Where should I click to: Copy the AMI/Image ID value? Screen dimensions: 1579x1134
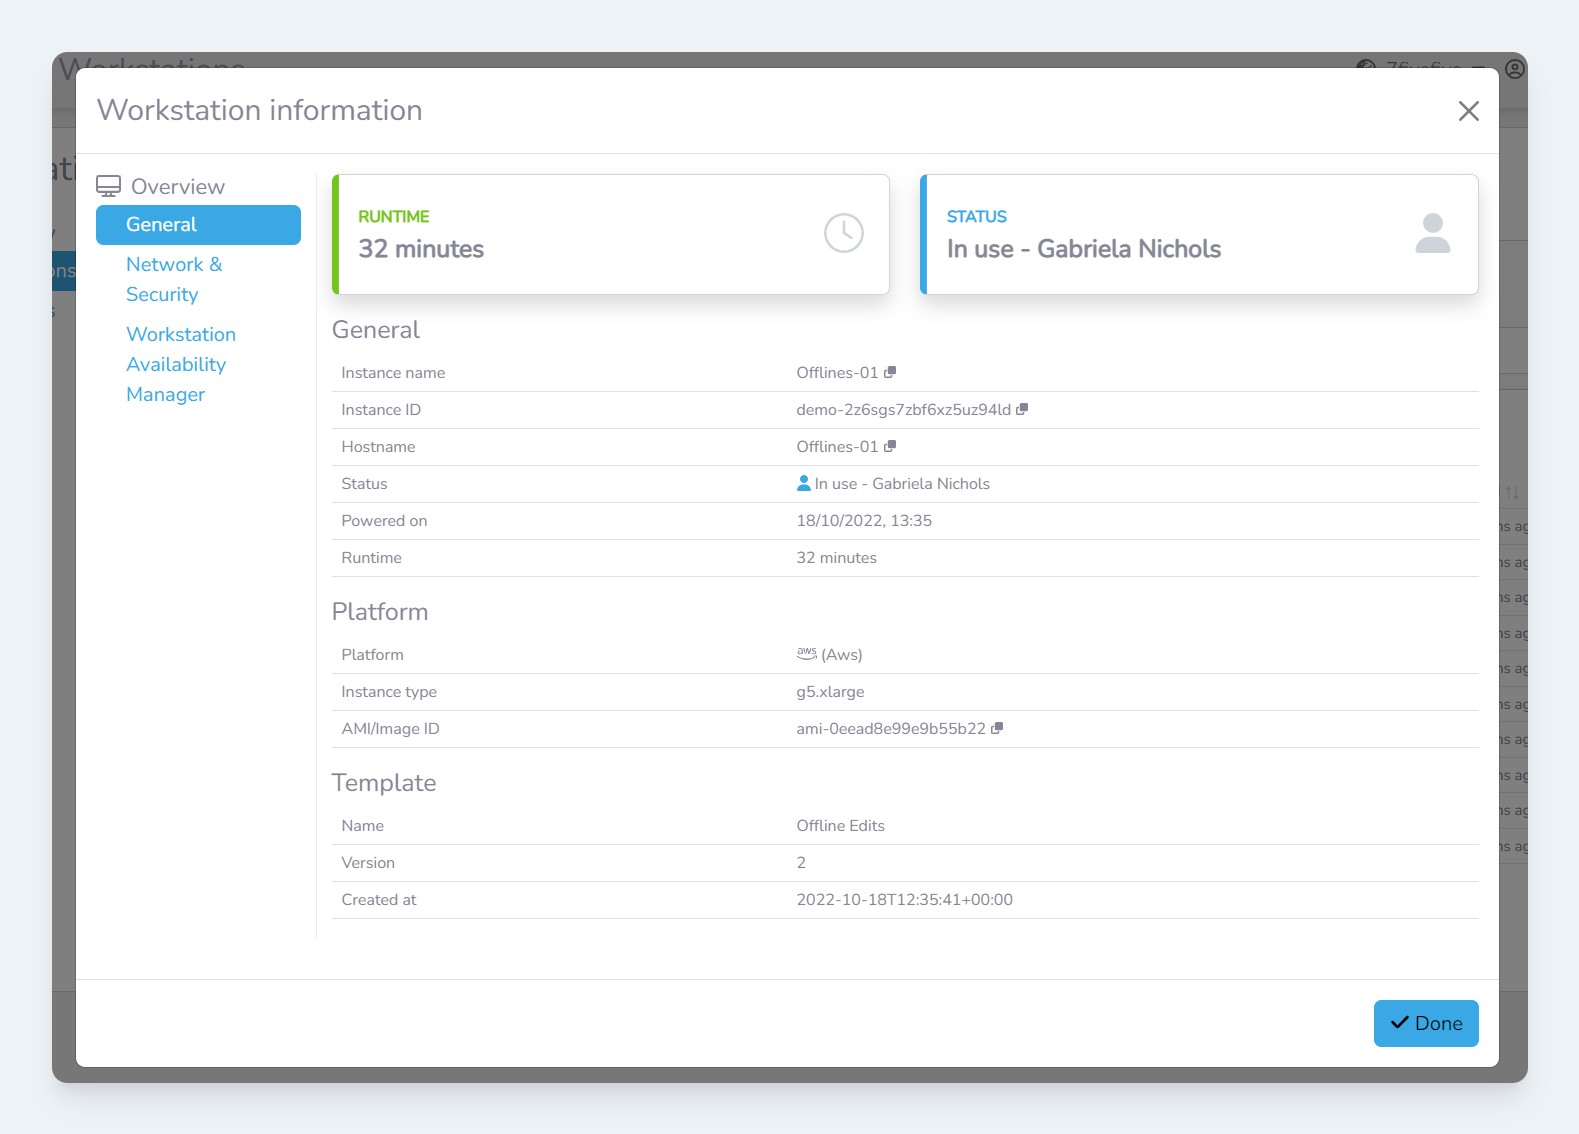coord(997,728)
